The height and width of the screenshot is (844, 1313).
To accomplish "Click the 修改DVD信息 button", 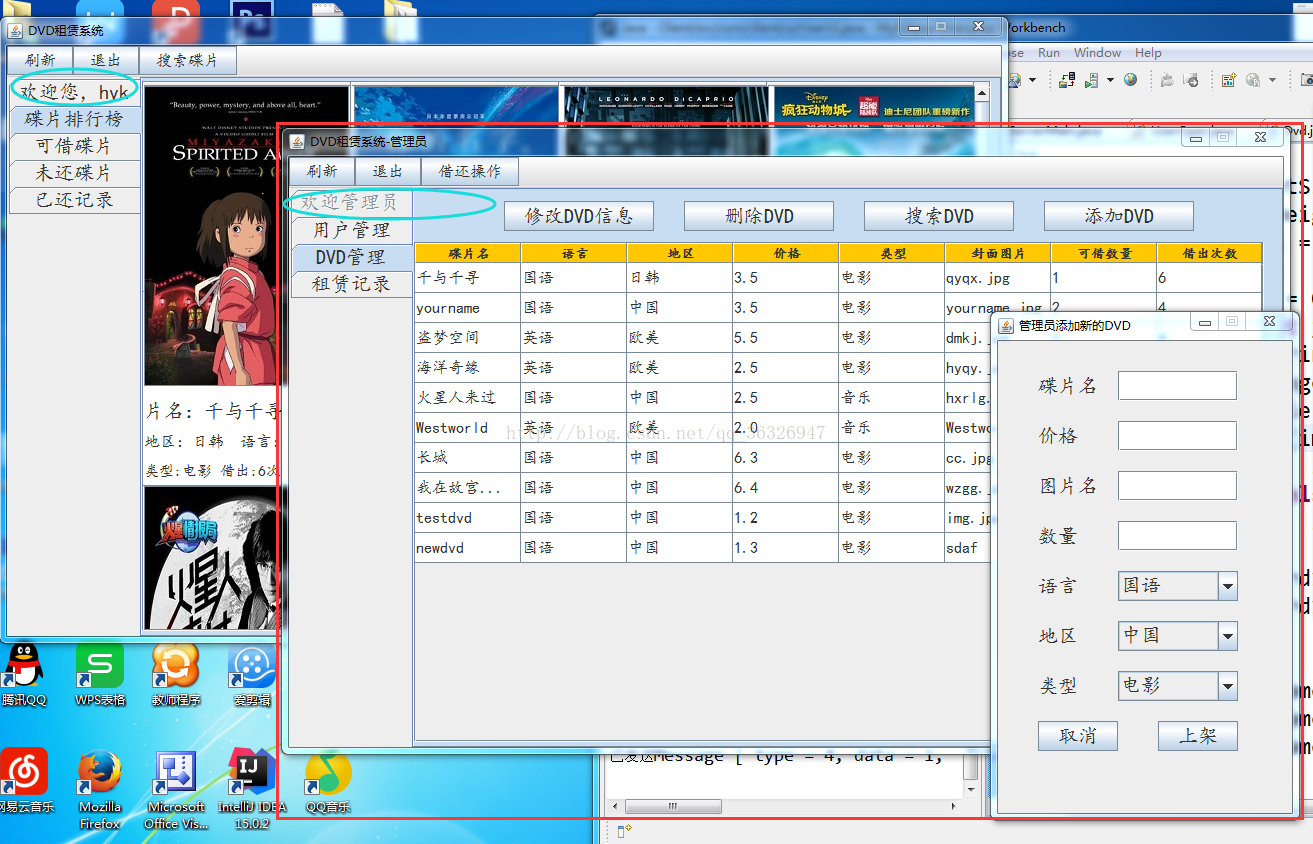I will pyautogui.click(x=579, y=216).
